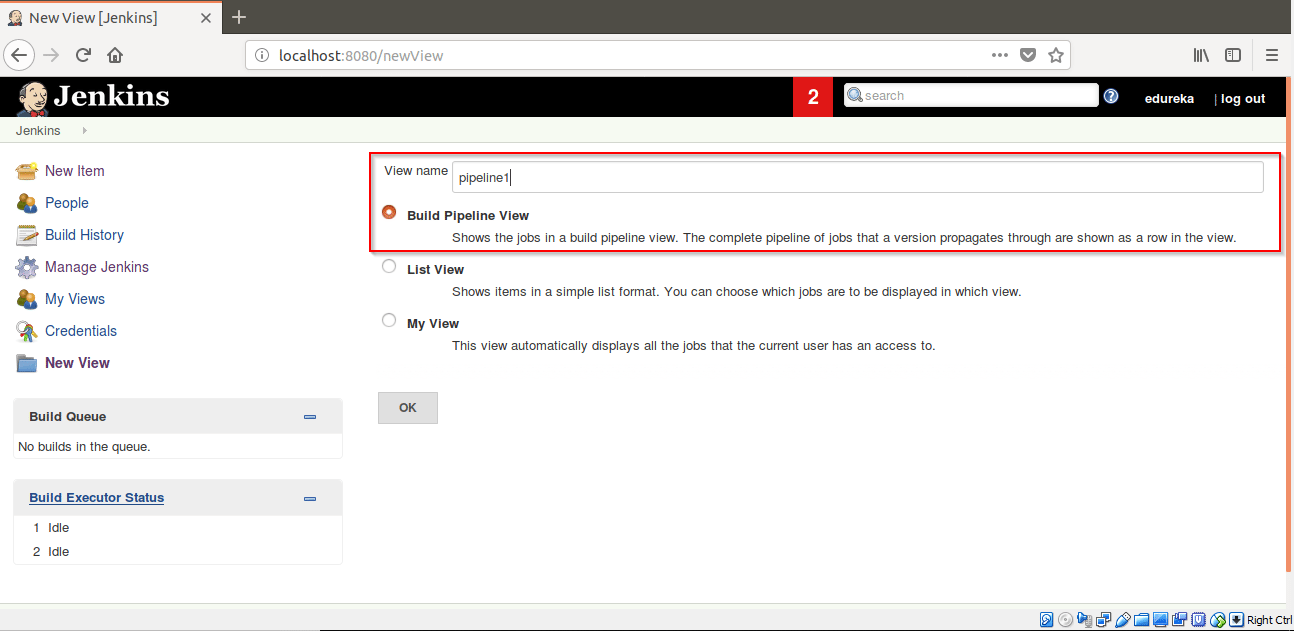Click red notification badge 2

click(813, 97)
